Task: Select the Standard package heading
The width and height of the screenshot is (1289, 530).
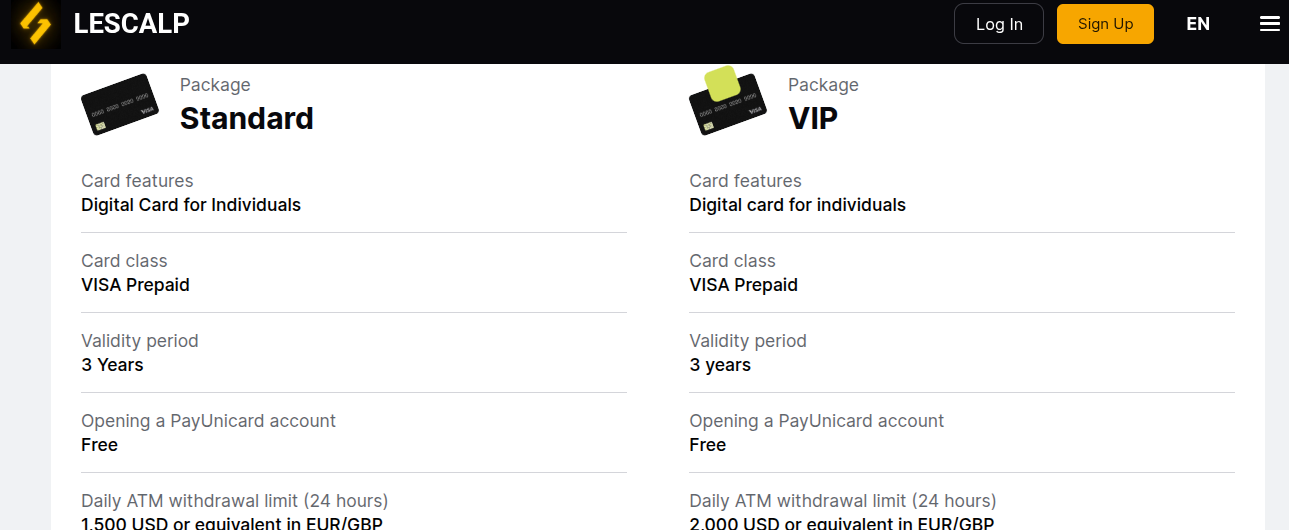Action: tap(247, 118)
